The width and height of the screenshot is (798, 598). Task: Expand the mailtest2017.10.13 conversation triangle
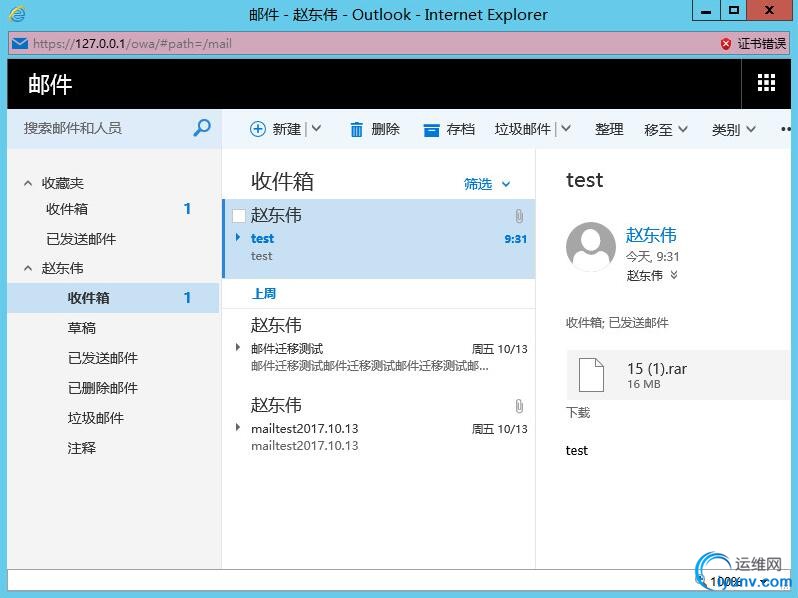point(238,428)
